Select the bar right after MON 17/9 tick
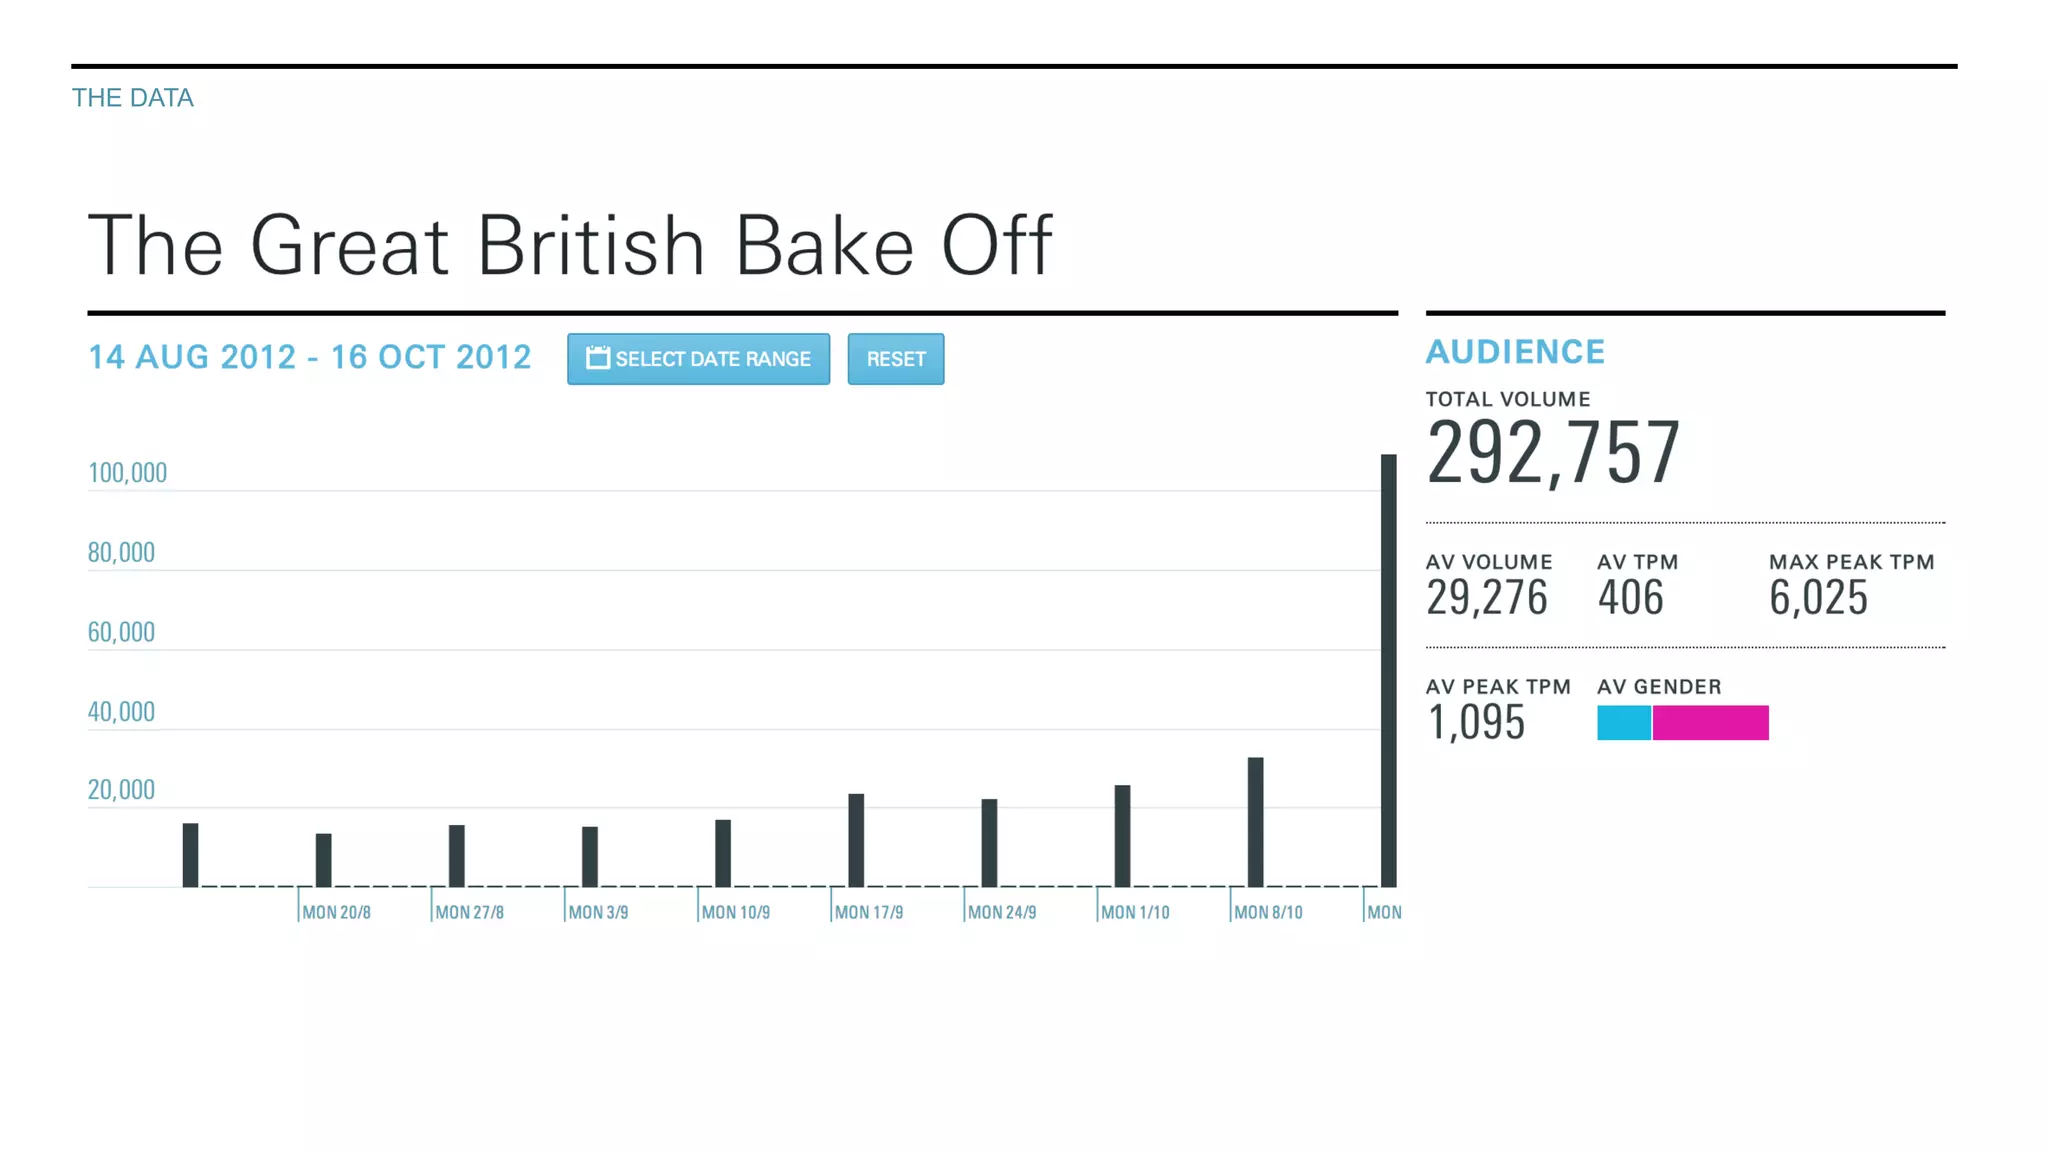 (856, 840)
